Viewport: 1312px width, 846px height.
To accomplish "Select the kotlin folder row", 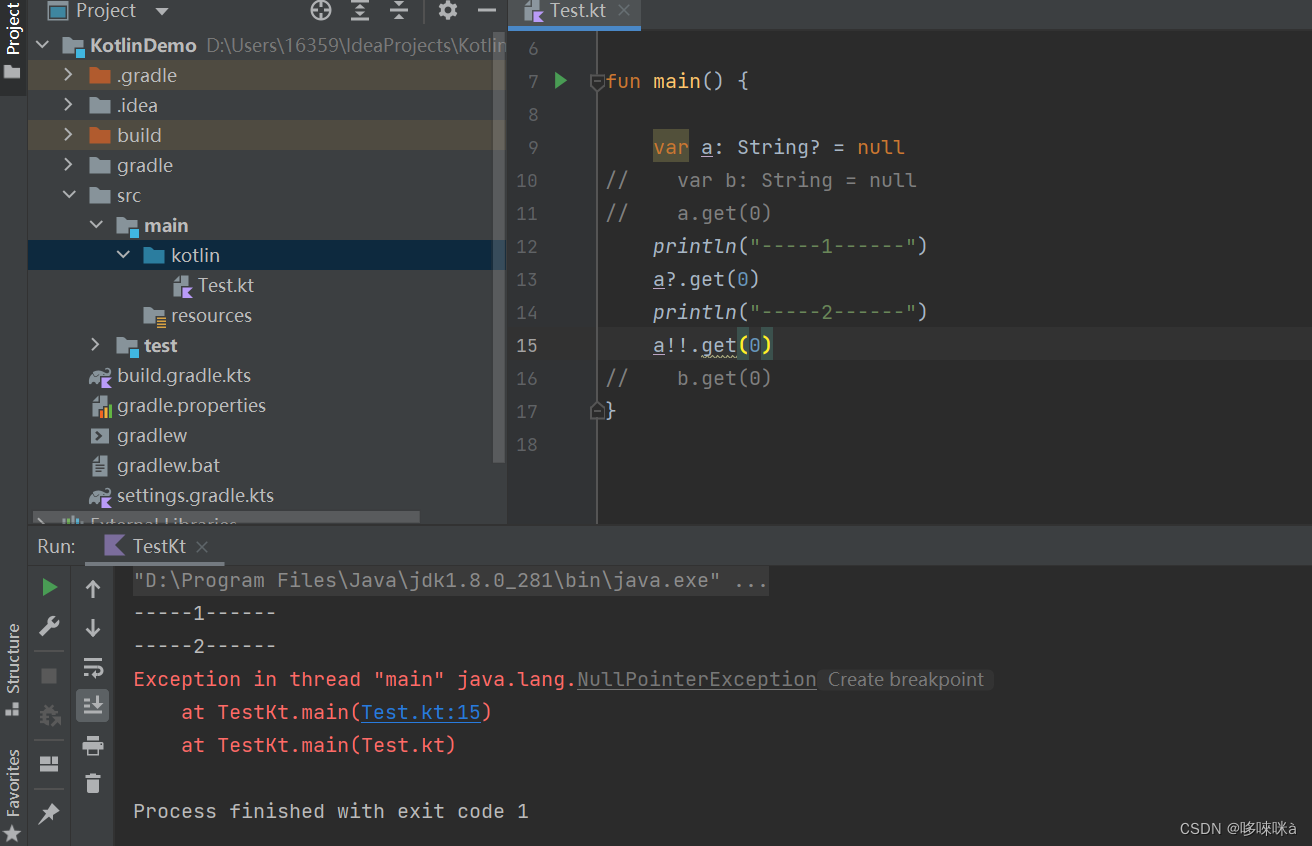I will pyautogui.click(x=267, y=255).
